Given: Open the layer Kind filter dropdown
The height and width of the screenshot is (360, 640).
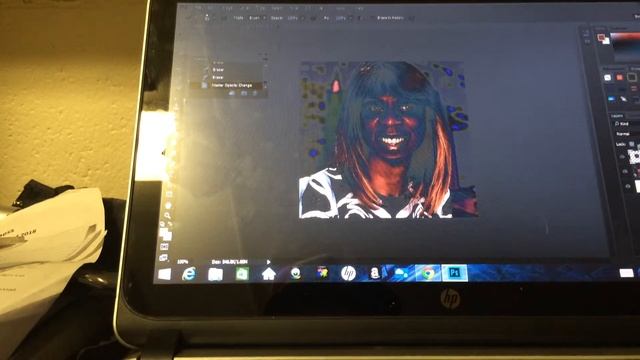Looking at the screenshot, I should tap(624, 123).
